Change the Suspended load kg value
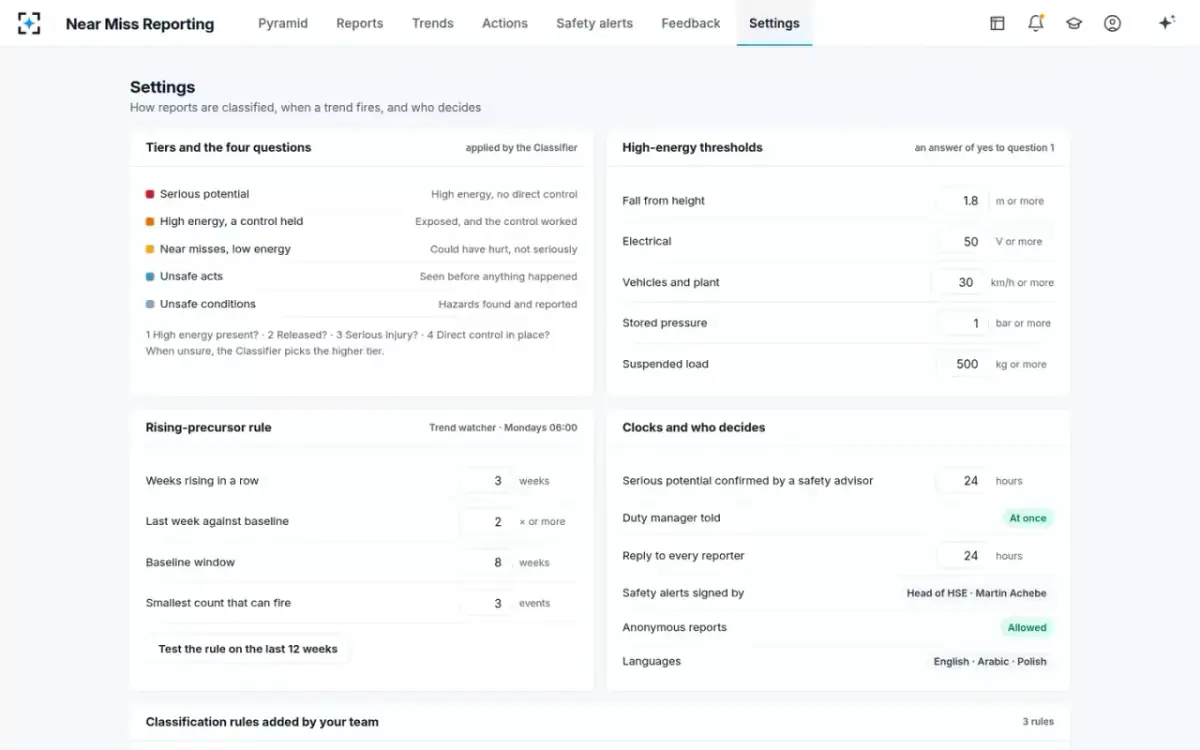This screenshot has width=1200, height=750. tap(962, 365)
